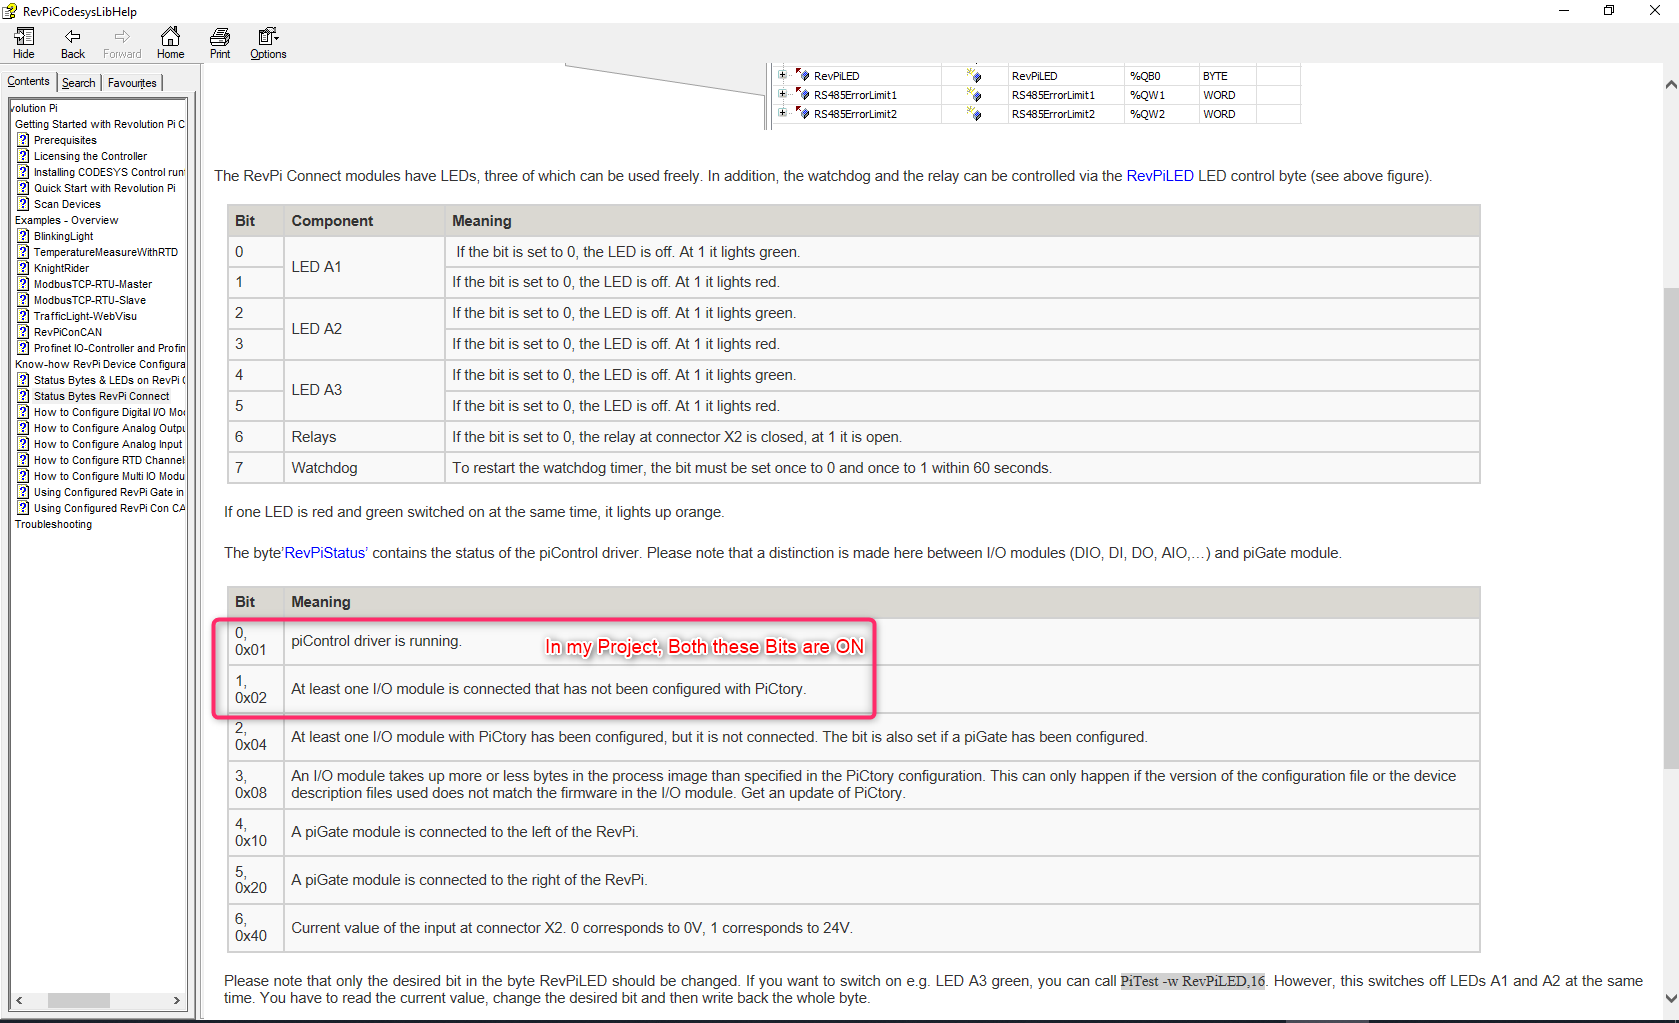Open How to Configure Analog Output topic
The image size is (1679, 1023).
[x=109, y=428]
